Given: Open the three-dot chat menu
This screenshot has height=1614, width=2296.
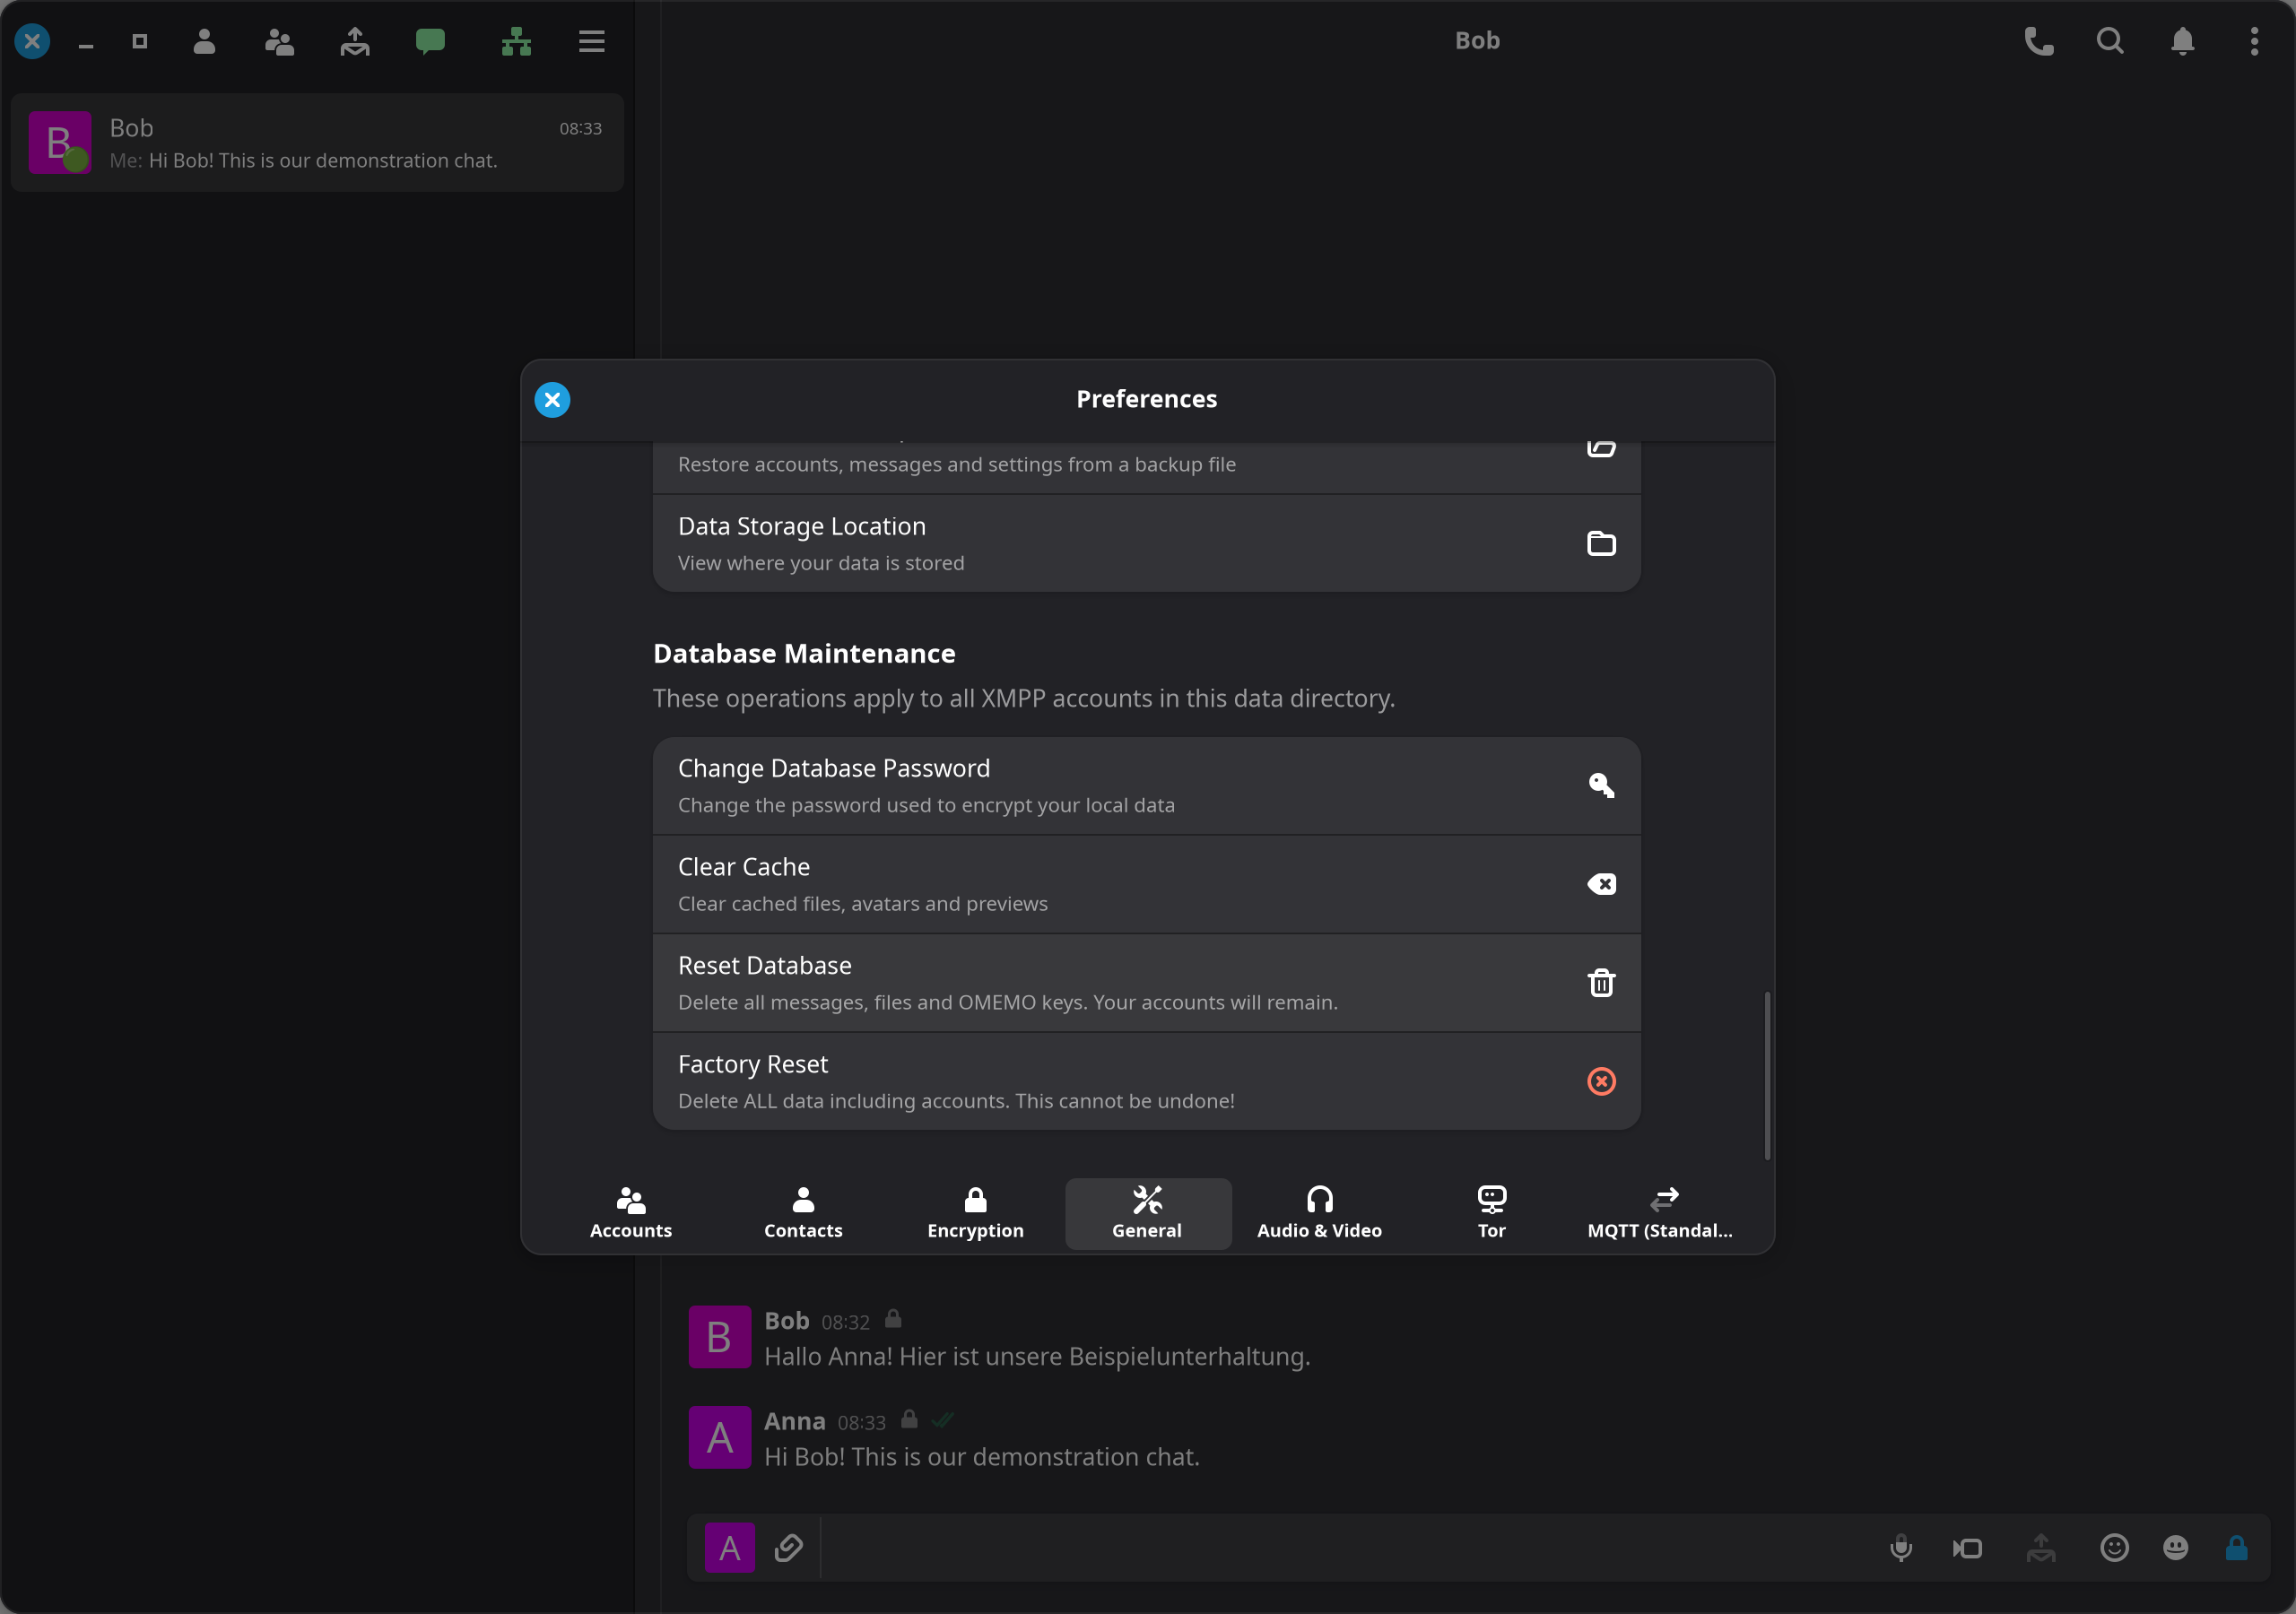Looking at the screenshot, I should click(2254, 41).
